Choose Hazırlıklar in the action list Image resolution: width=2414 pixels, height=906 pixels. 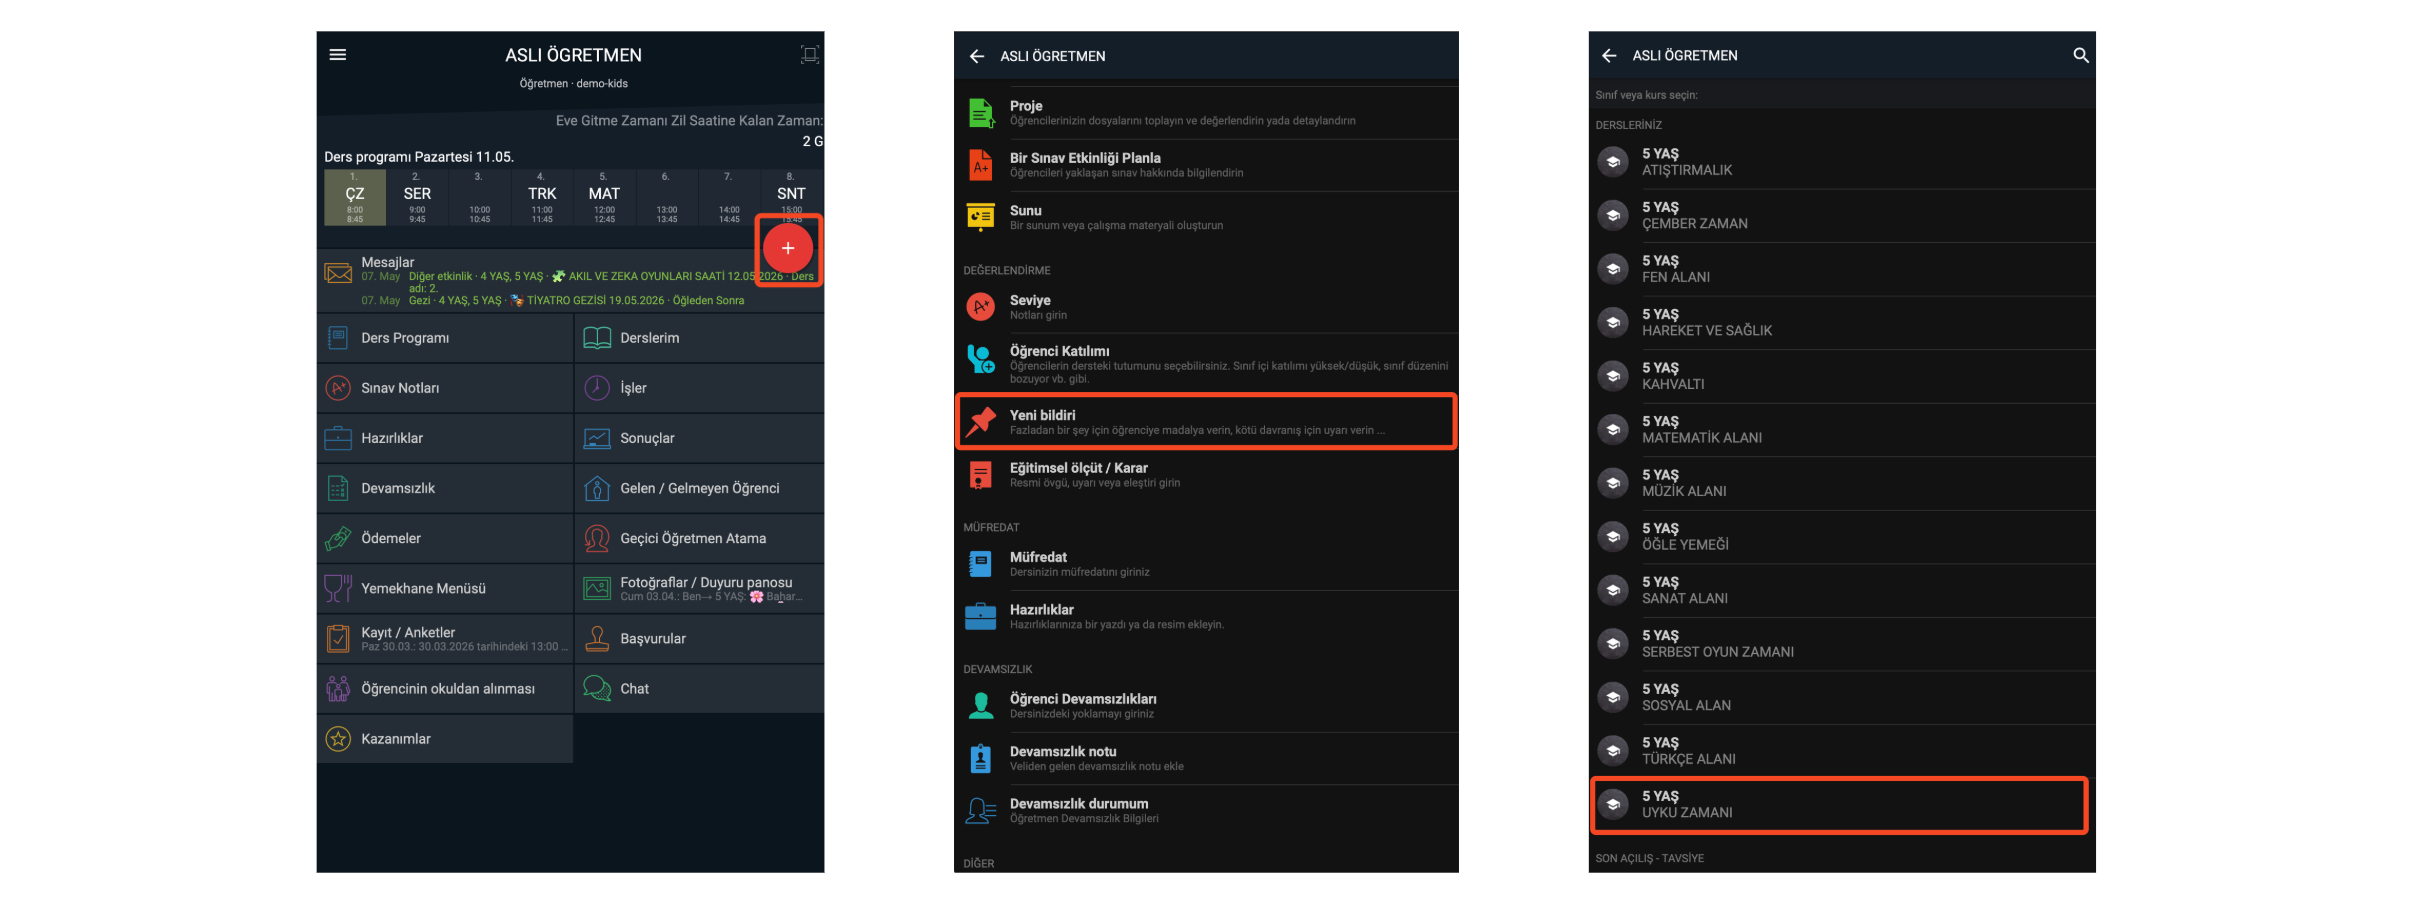click(x=1206, y=616)
